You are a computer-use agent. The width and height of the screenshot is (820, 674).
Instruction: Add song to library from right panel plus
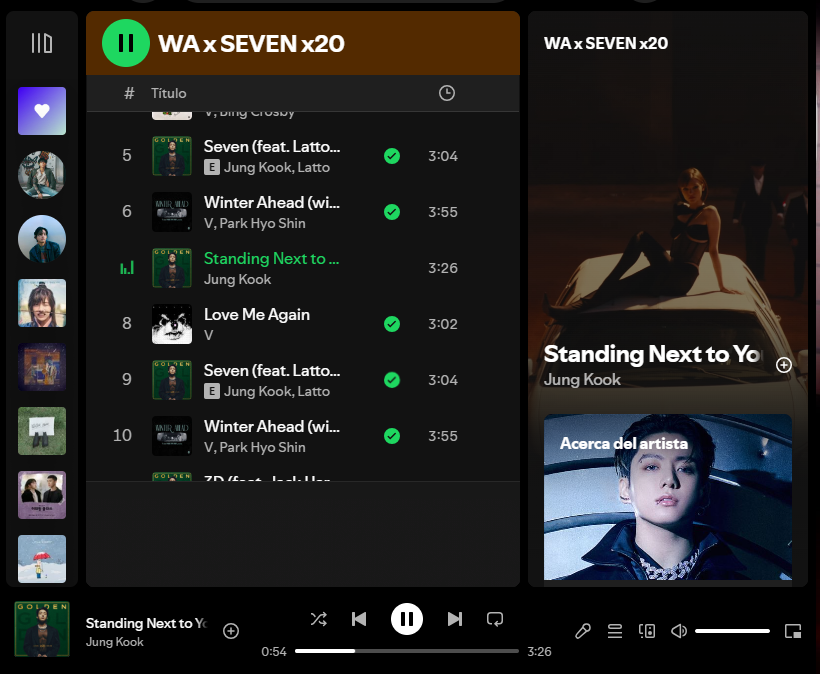pyautogui.click(x=783, y=364)
